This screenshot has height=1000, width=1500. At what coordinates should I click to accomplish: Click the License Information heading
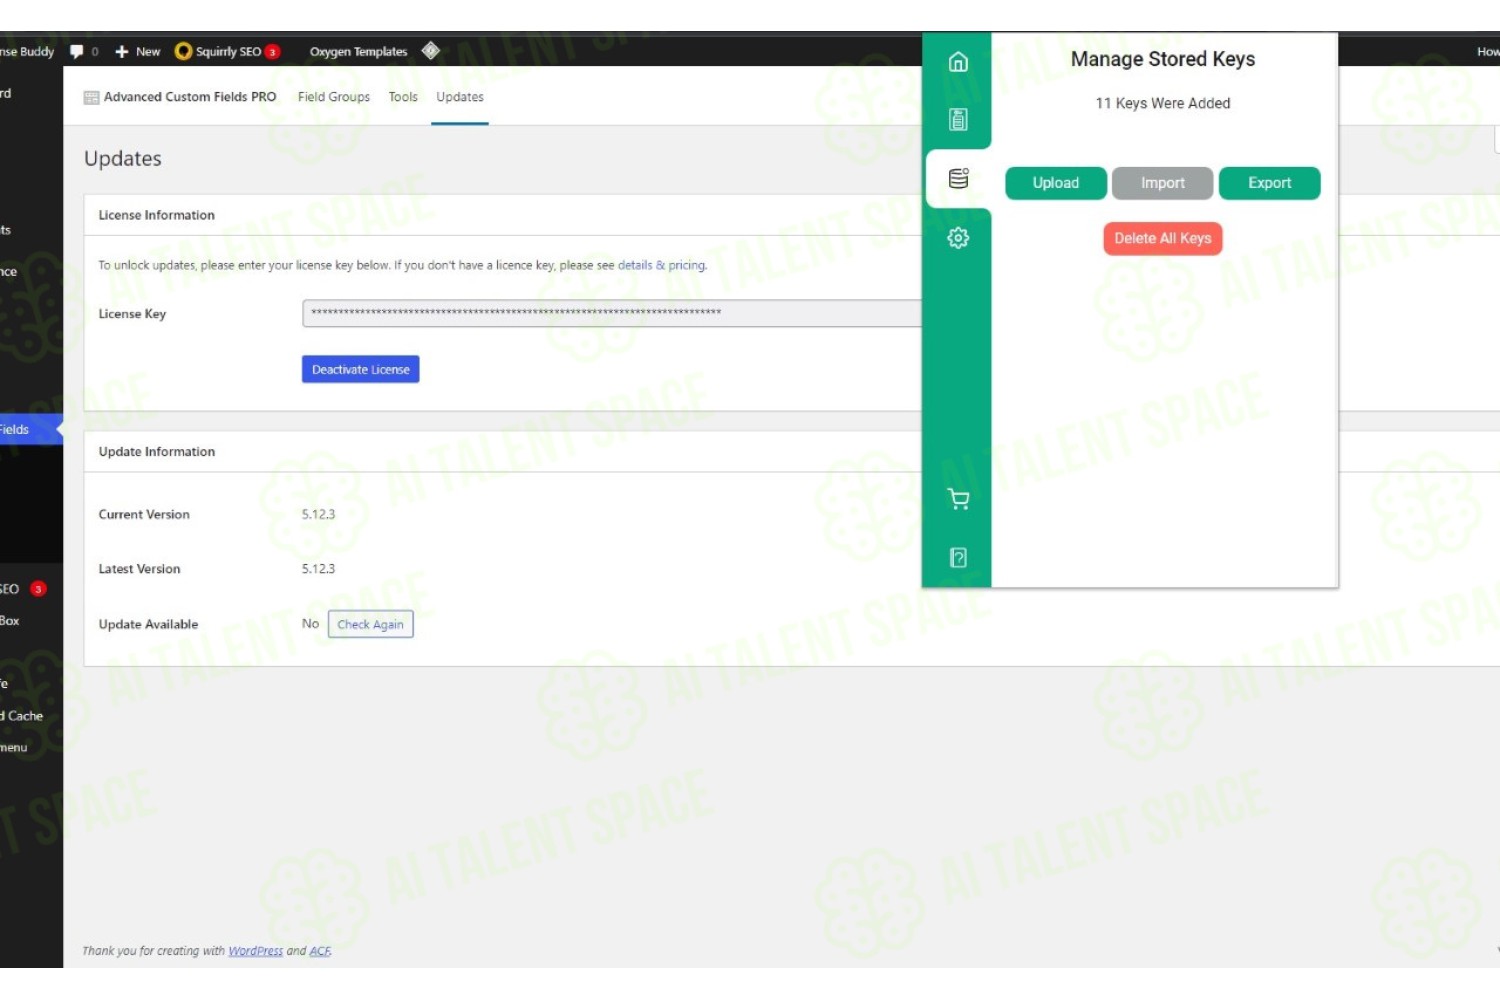click(x=156, y=215)
